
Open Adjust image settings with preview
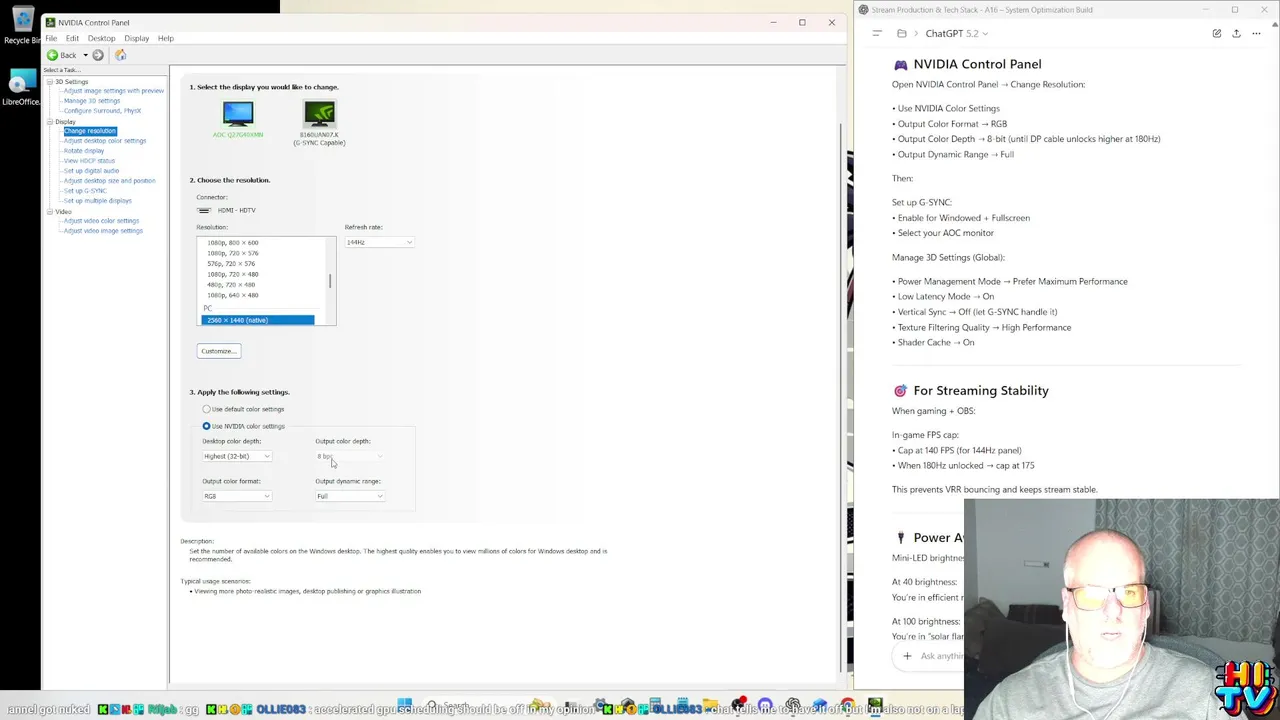(113, 91)
